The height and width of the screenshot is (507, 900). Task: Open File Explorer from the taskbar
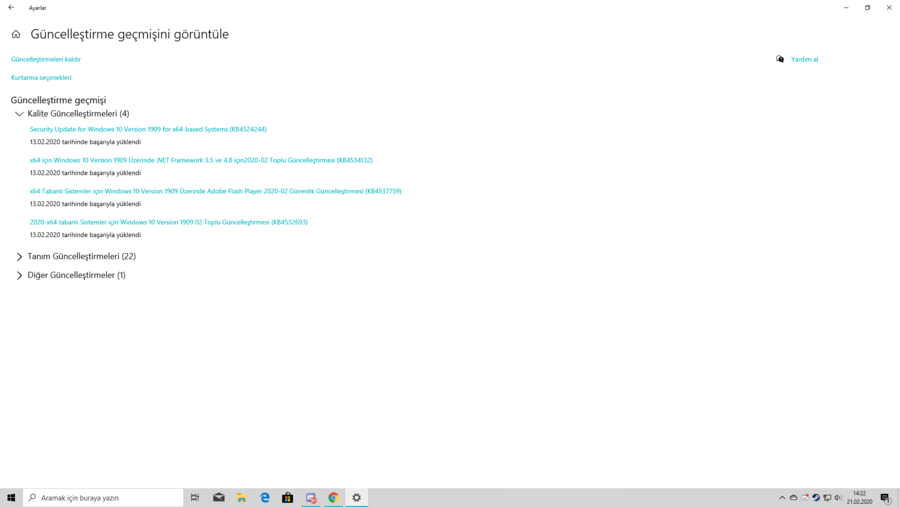tap(242, 498)
